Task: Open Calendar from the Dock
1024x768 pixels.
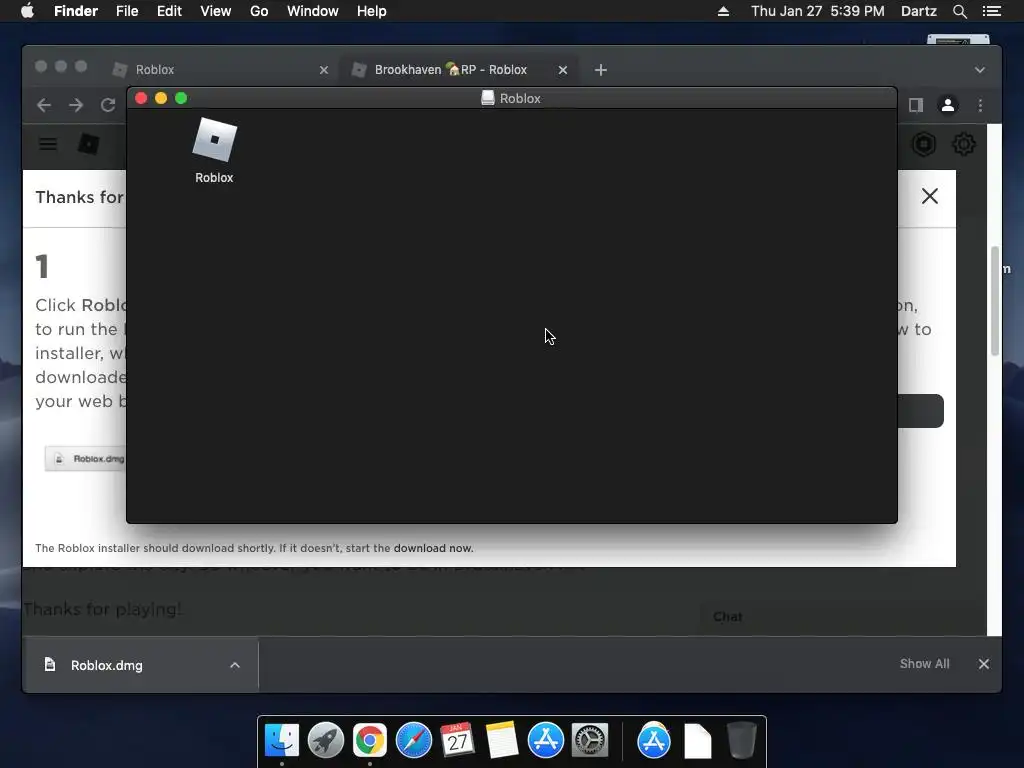Action: [x=457, y=741]
